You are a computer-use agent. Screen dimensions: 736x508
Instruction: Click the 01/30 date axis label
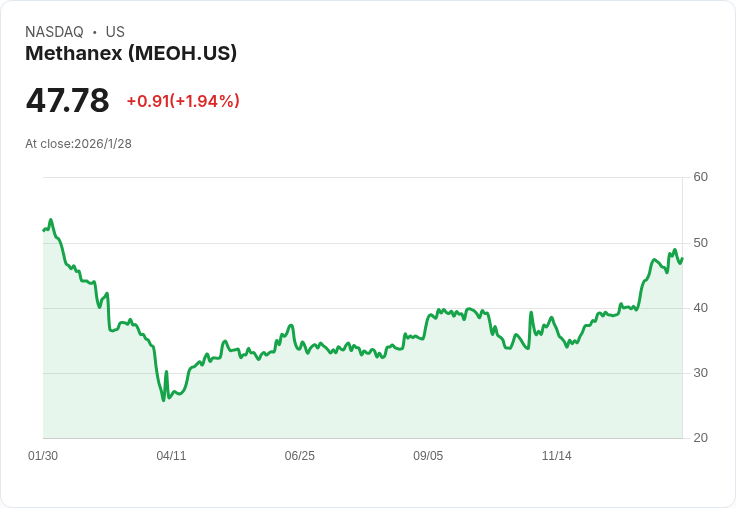point(43,456)
